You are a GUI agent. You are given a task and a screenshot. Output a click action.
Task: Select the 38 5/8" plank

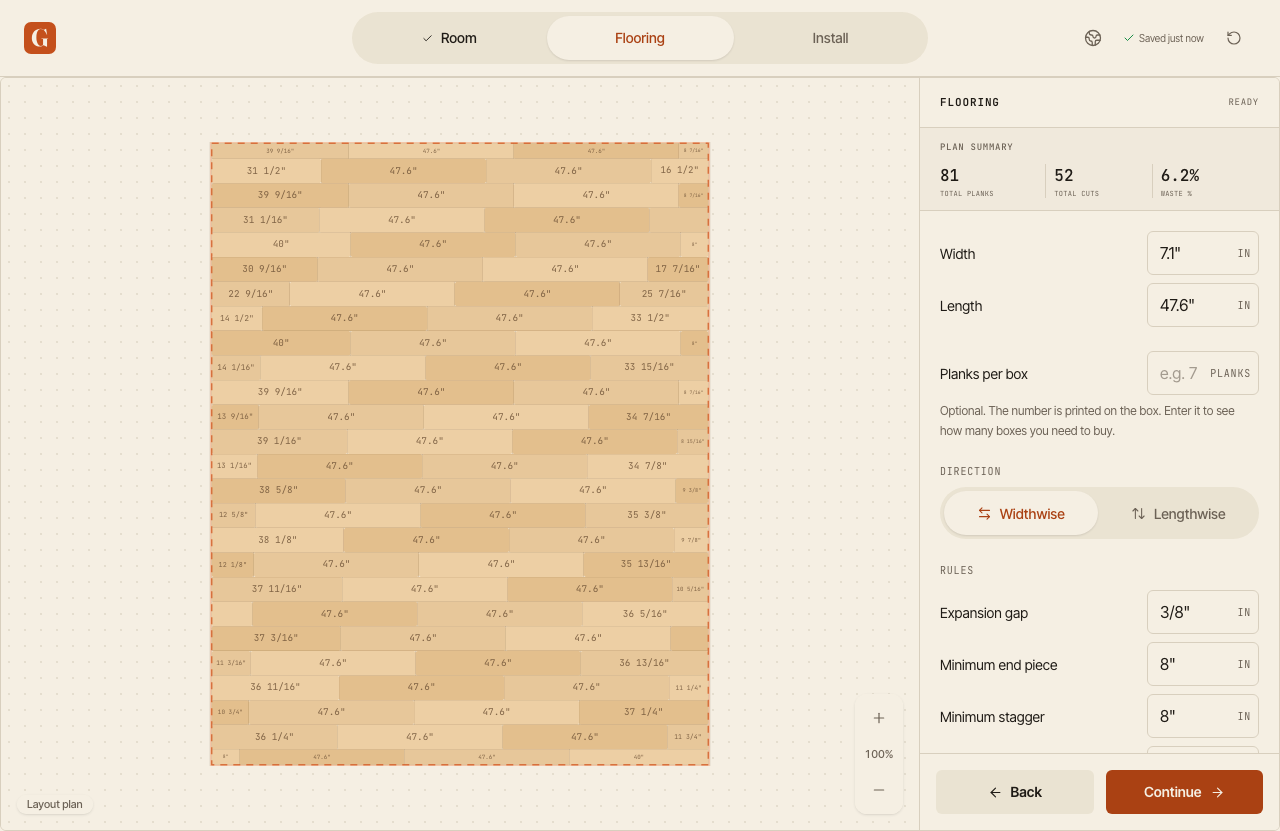tap(278, 490)
